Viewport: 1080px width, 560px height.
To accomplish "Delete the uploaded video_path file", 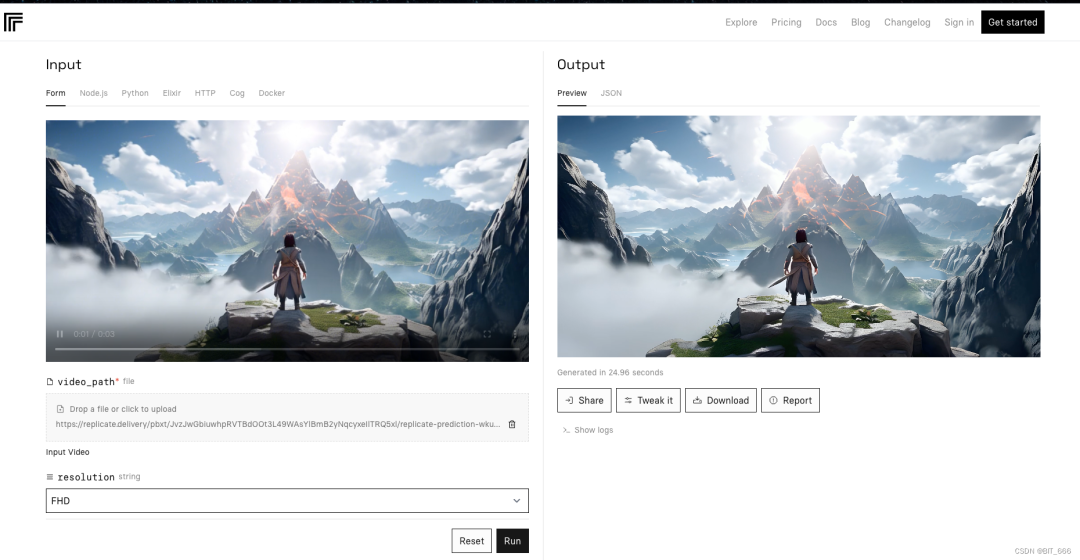I will pos(512,424).
